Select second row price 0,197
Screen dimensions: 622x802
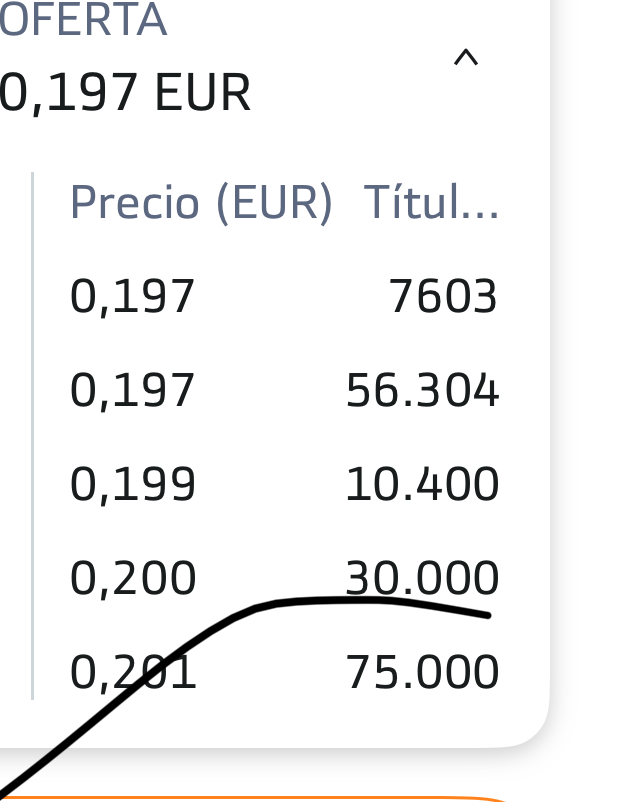(x=132, y=391)
